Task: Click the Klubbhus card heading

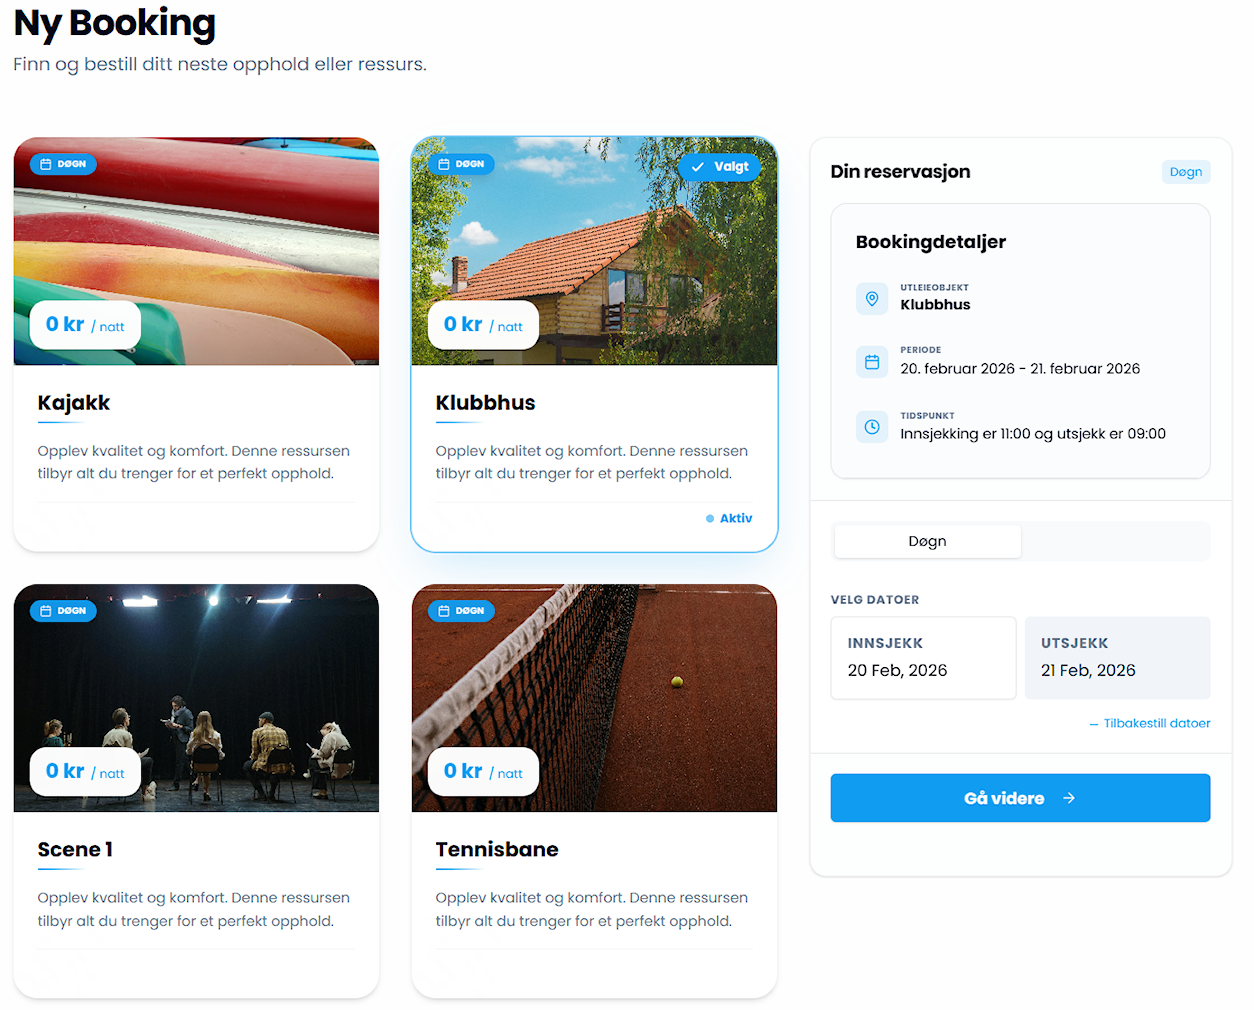Action: (485, 403)
